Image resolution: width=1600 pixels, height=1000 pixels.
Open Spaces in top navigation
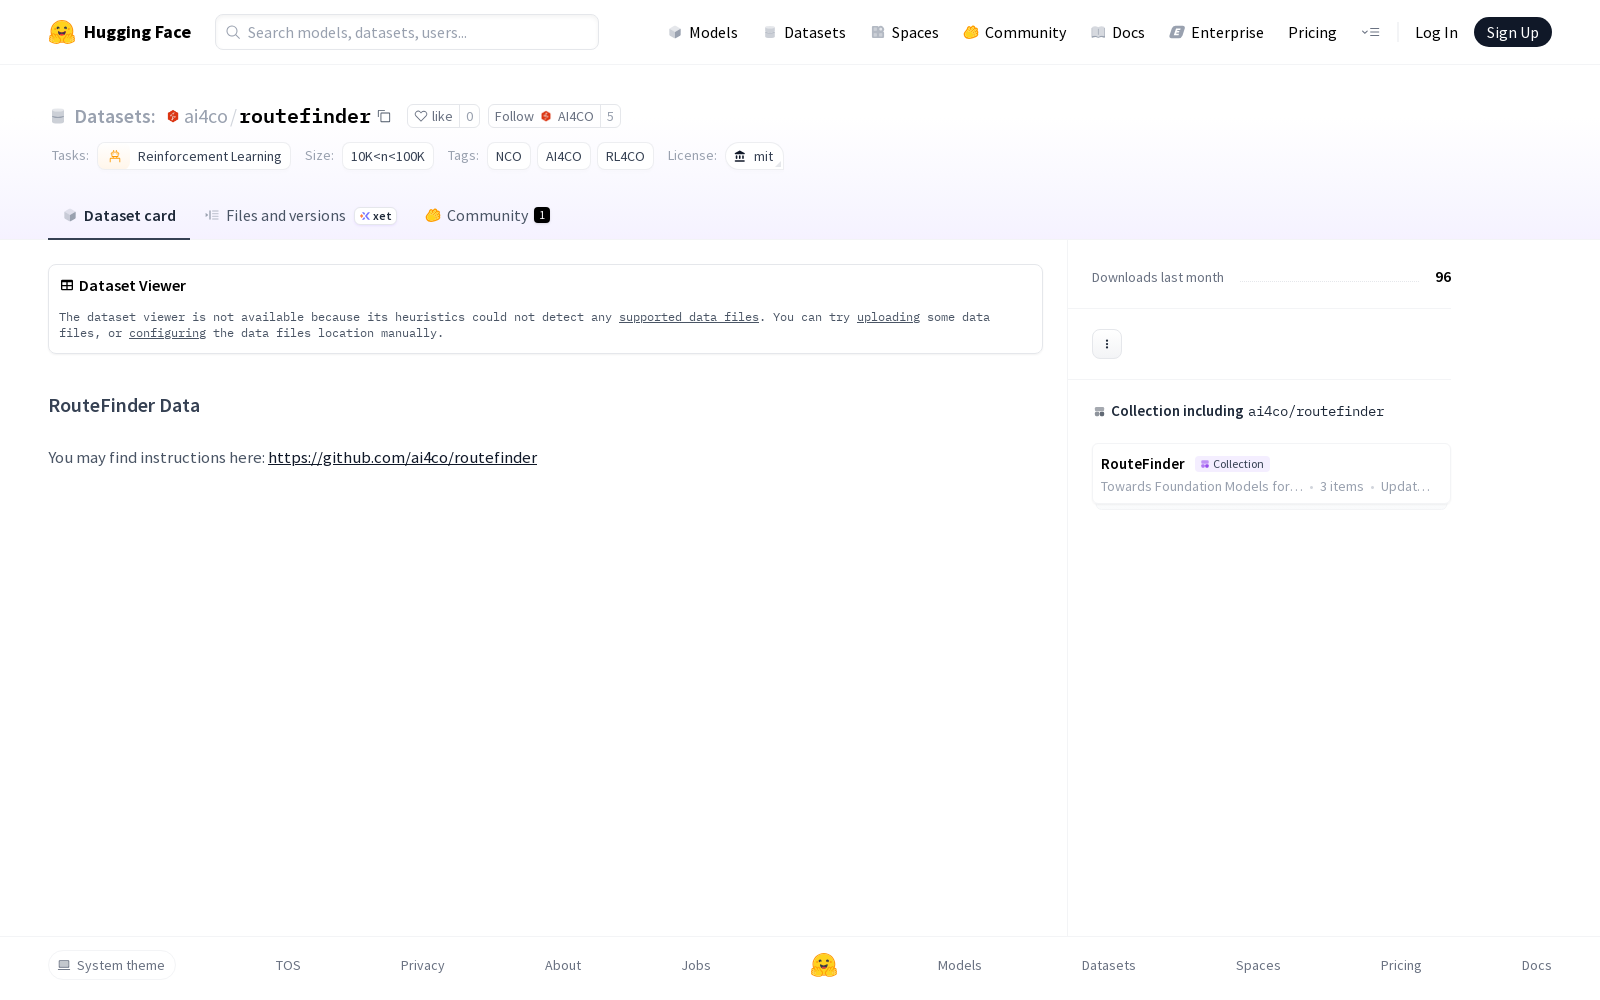coord(905,32)
